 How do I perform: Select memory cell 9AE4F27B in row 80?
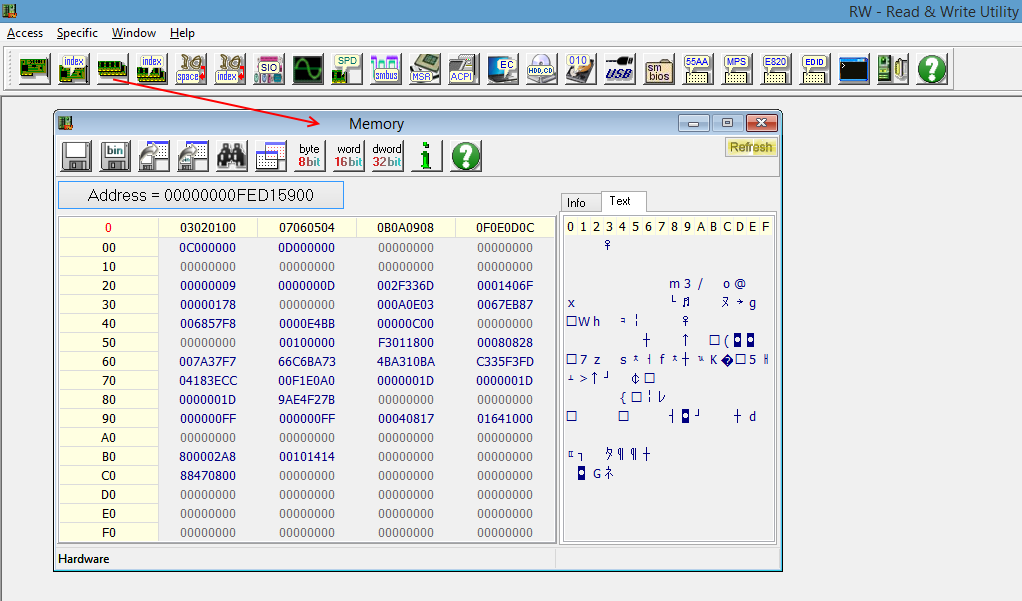pyautogui.click(x=306, y=400)
